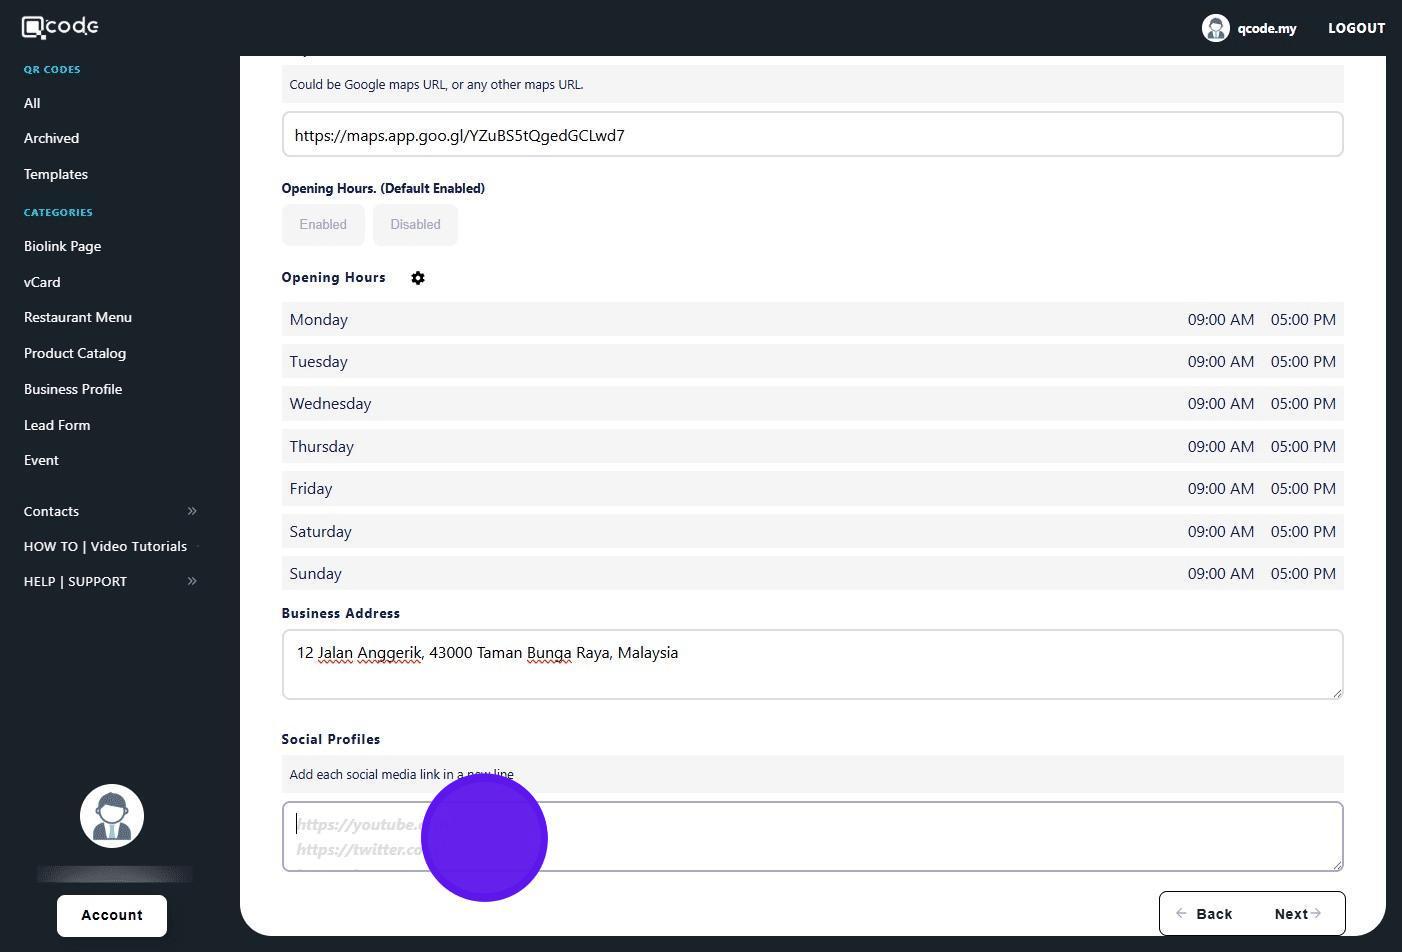
Task: Expand the Contacts submenu arrow
Action: pos(192,511)
